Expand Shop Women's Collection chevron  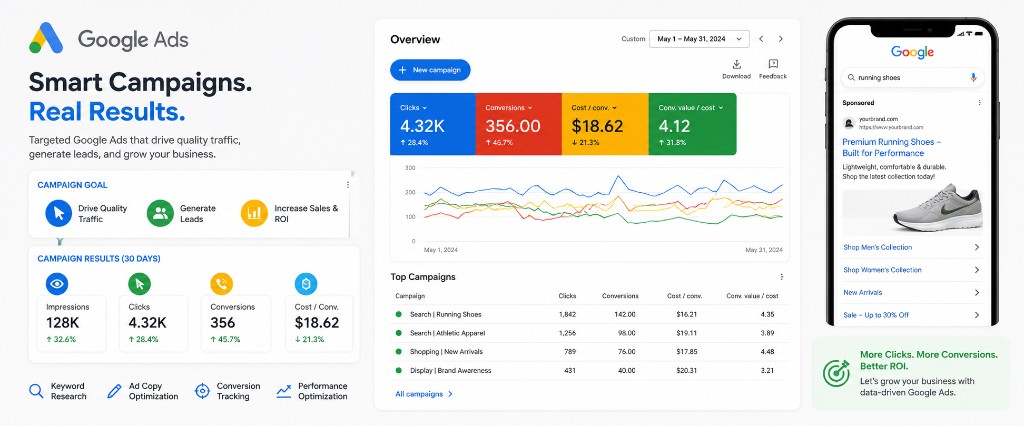977,270
